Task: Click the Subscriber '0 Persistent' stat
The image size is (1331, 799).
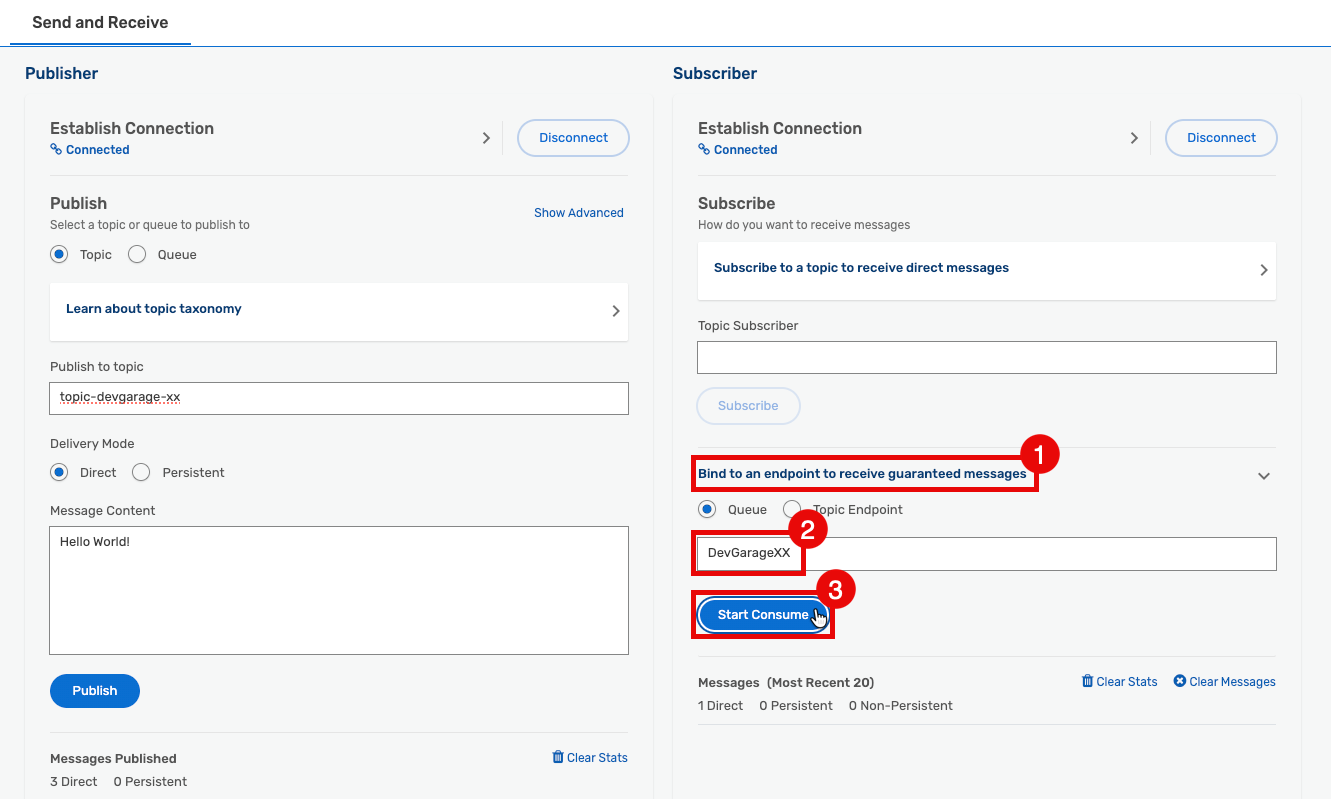Action: (x=796, y=706)
